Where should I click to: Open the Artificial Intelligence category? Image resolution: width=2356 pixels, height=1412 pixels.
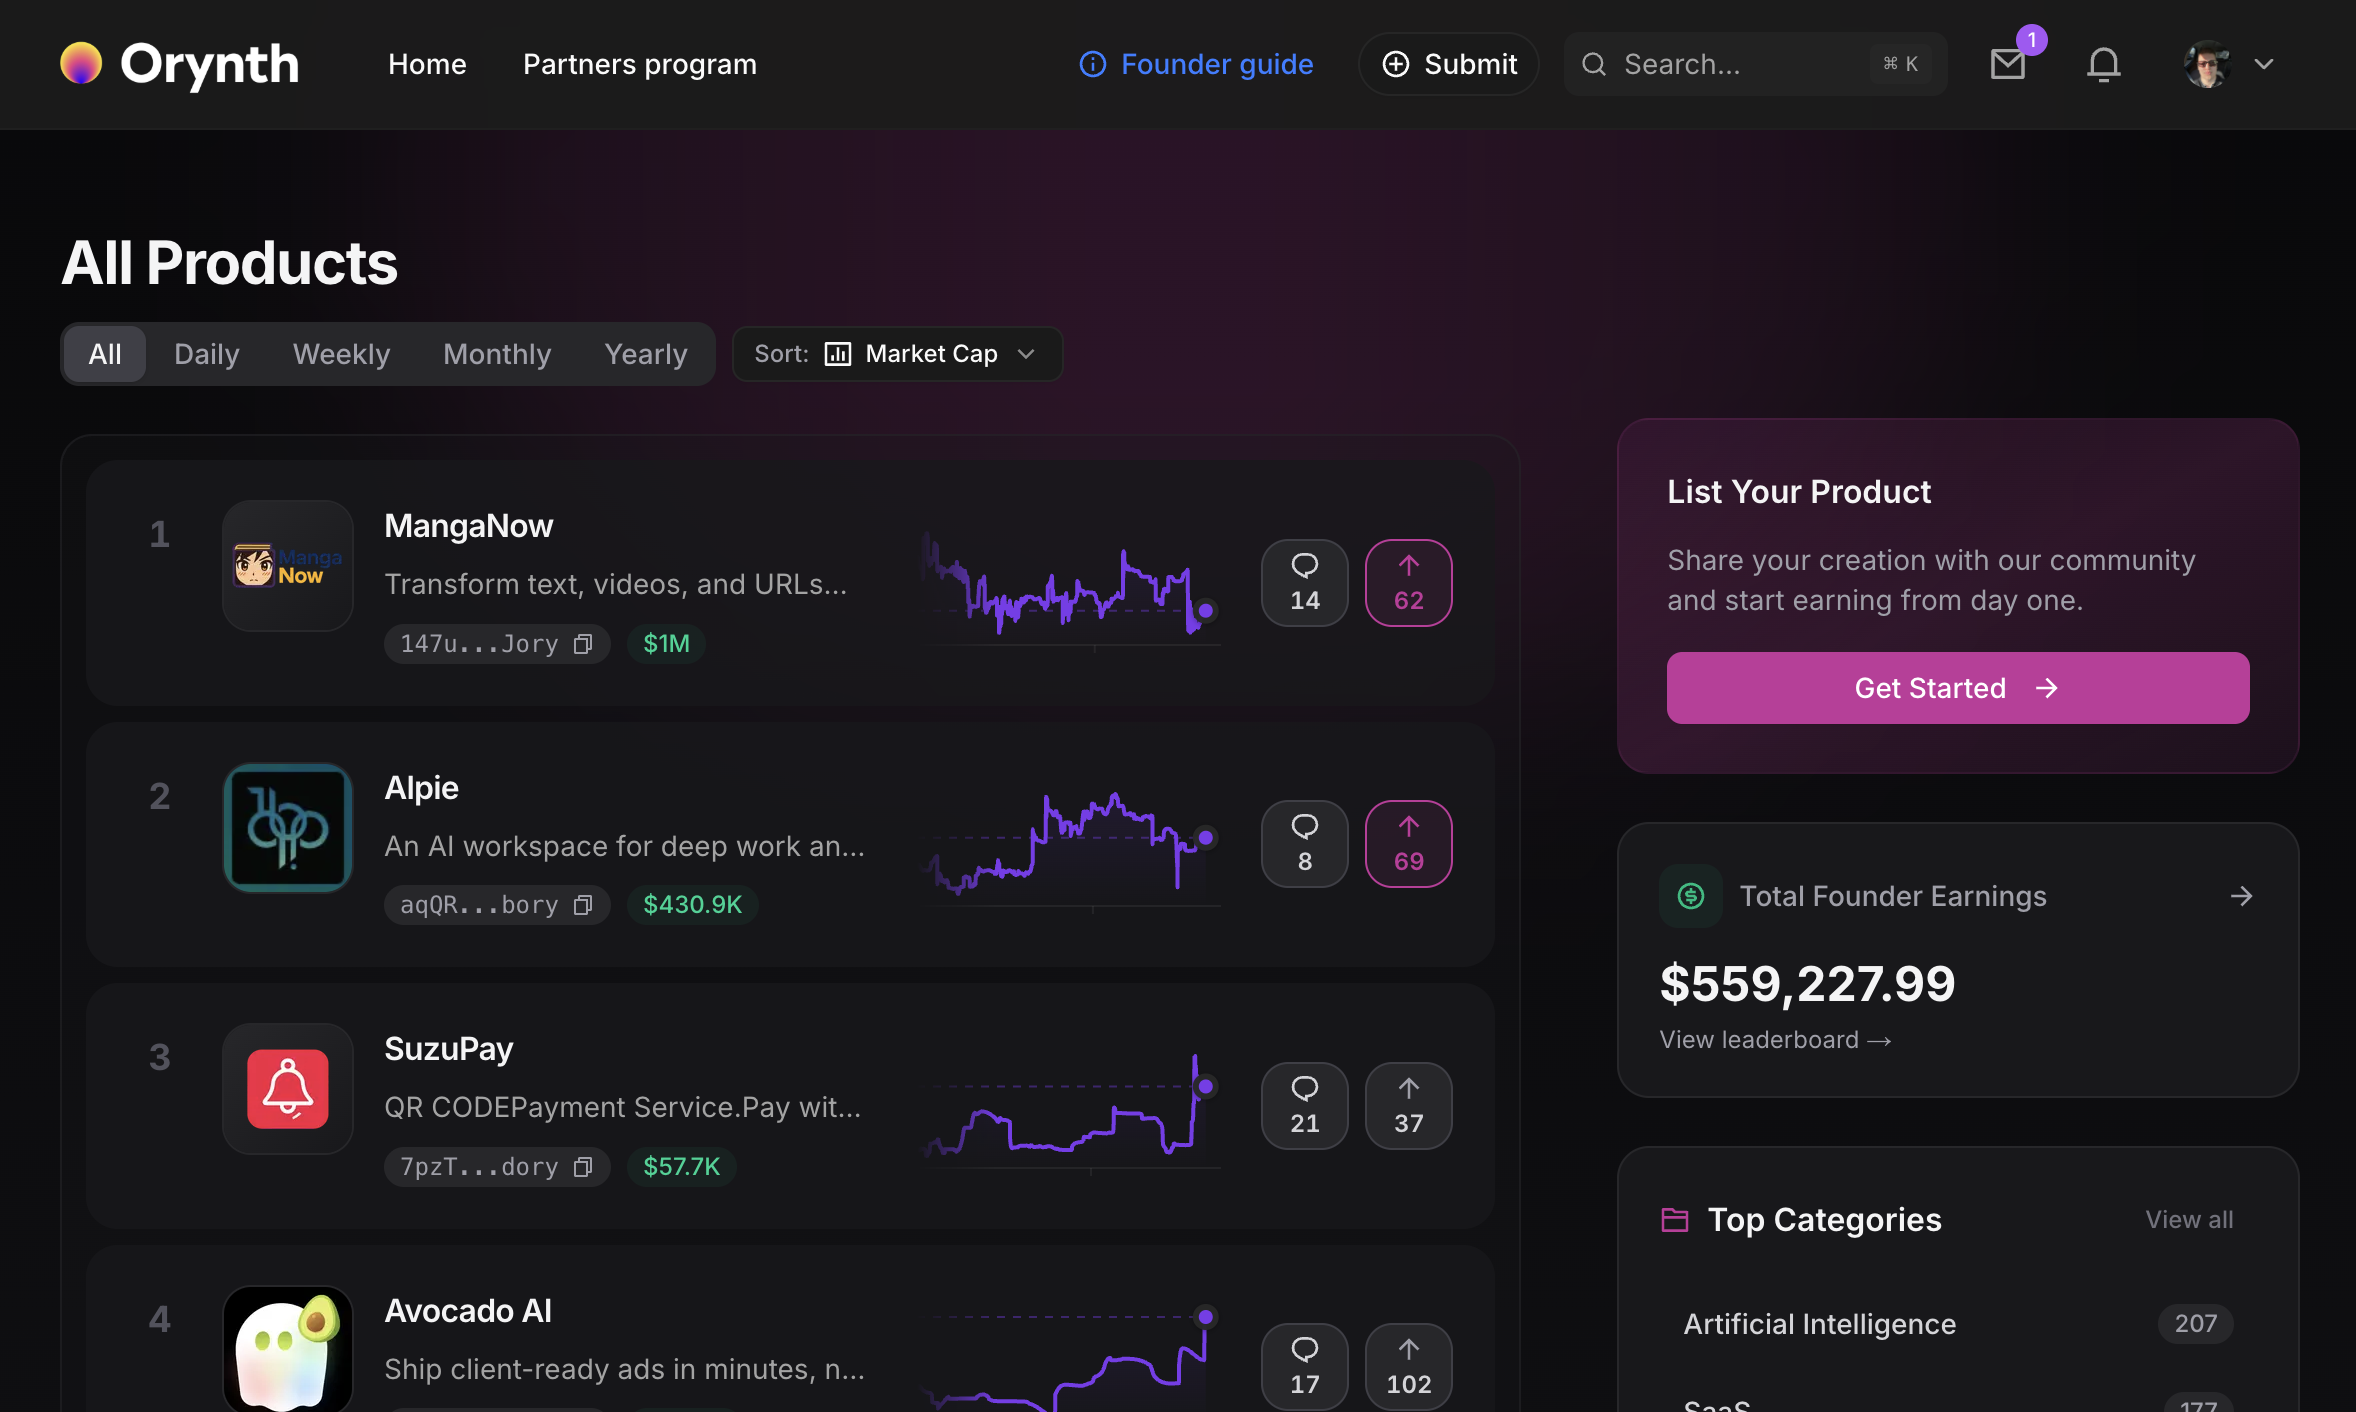(1957, 1324)
